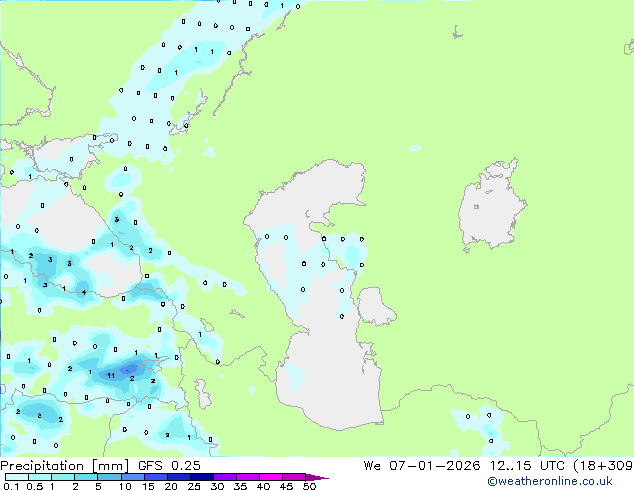Click the '30' legend scale label
634x490 pixels.
pyautogui.click(x=217, y=486)
